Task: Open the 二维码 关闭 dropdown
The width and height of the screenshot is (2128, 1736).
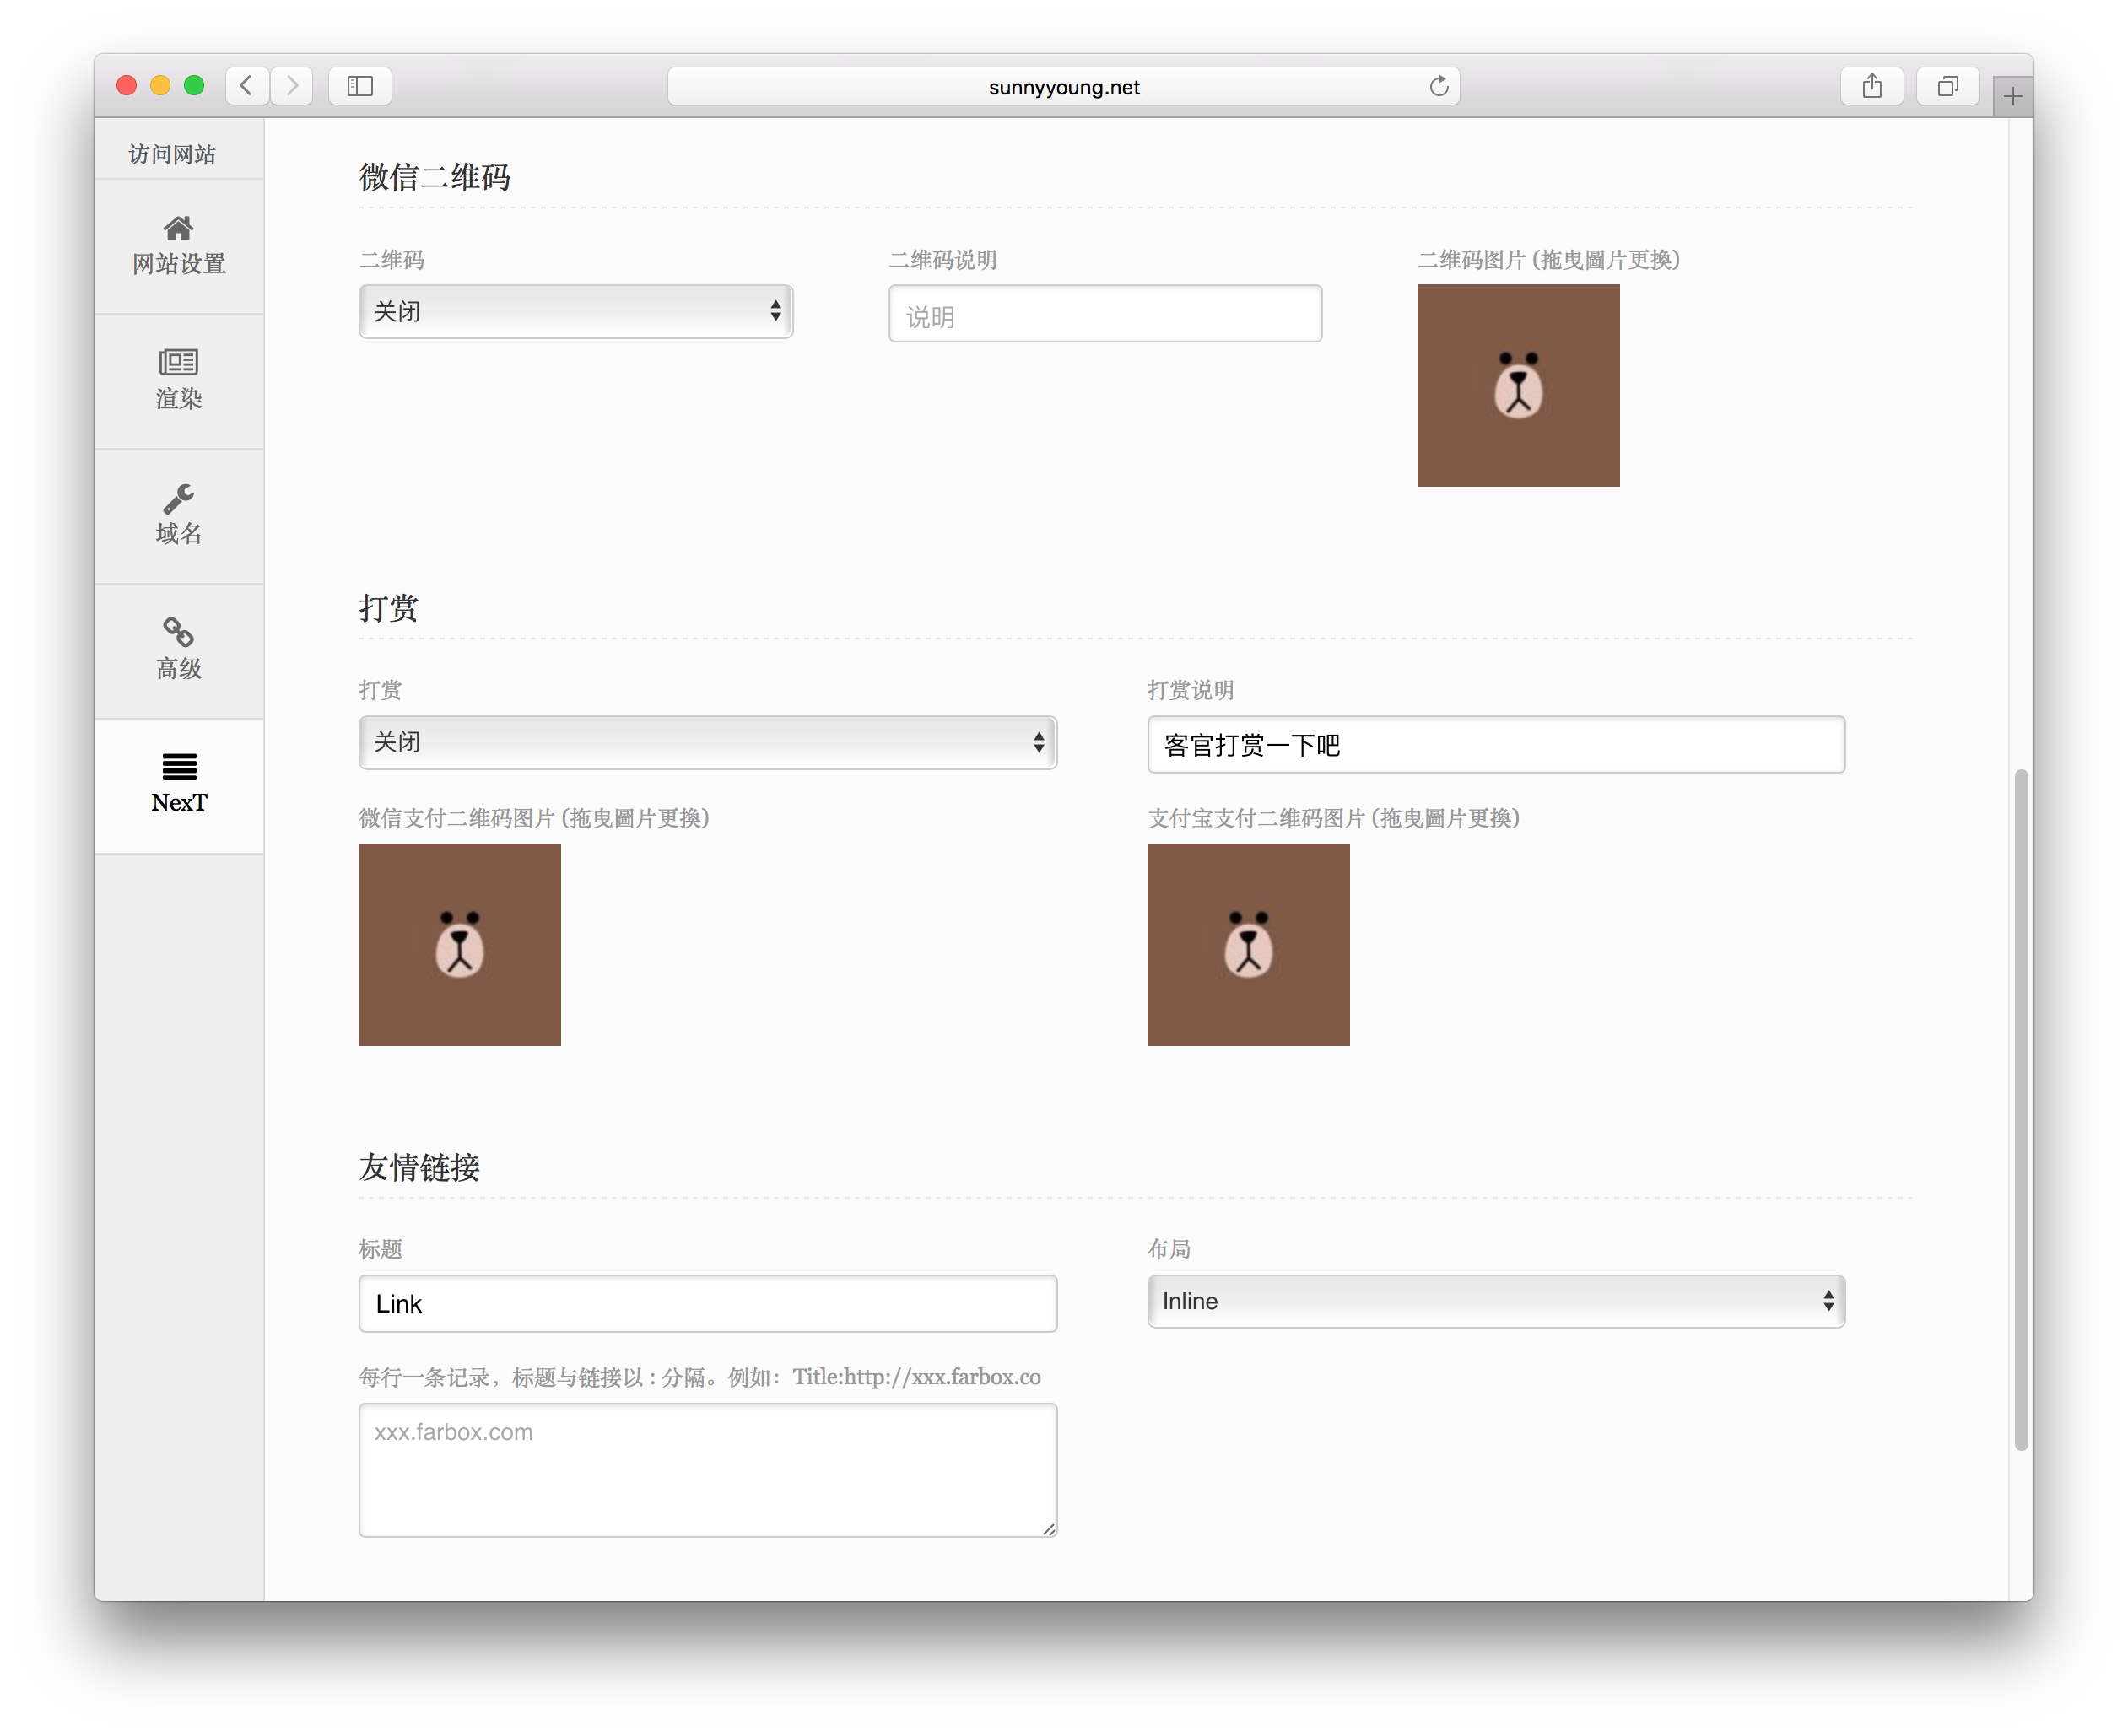Action: coord(575,312)
